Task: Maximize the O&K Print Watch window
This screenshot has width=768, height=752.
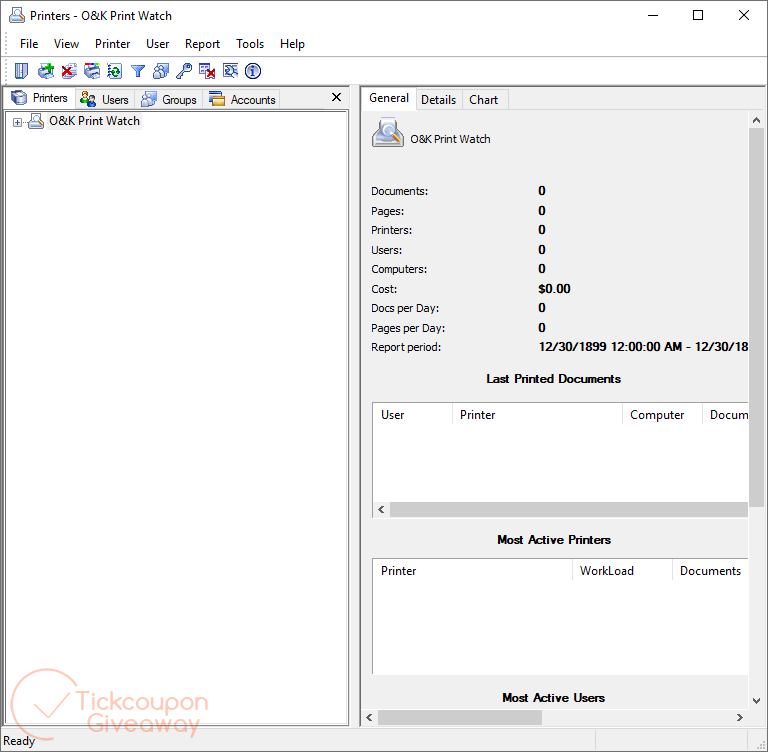Action: [x=698, y=15]
